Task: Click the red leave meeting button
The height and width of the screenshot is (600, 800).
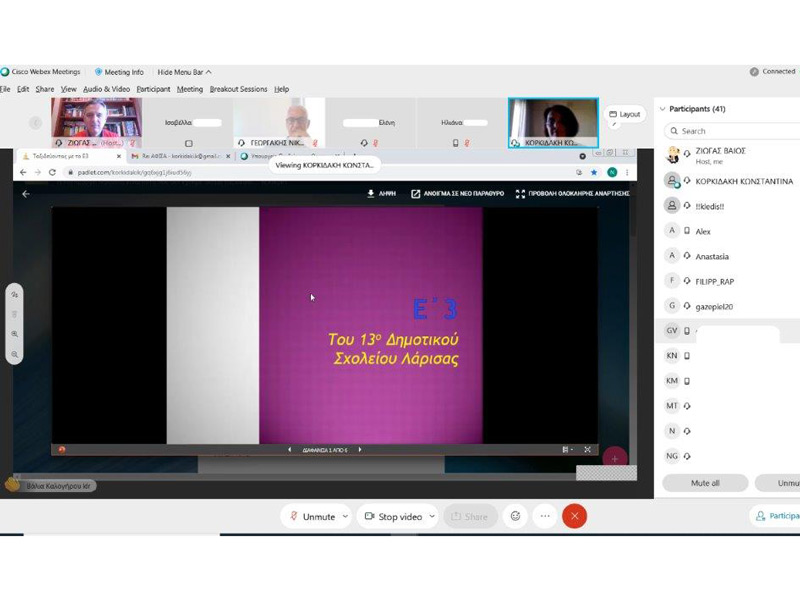Action: point(574,516)
